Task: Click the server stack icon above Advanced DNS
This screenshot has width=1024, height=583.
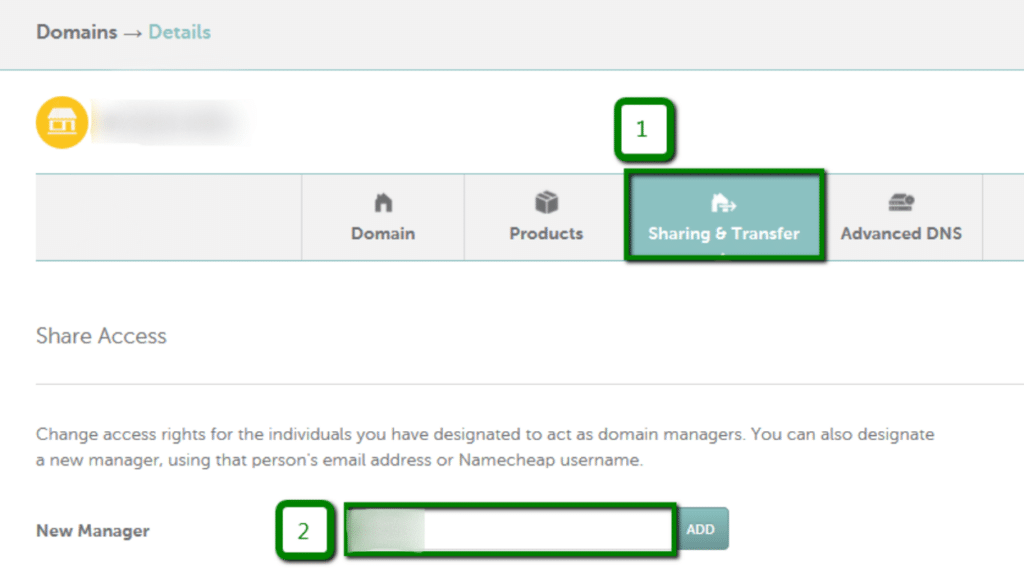Action: [900, 203]
